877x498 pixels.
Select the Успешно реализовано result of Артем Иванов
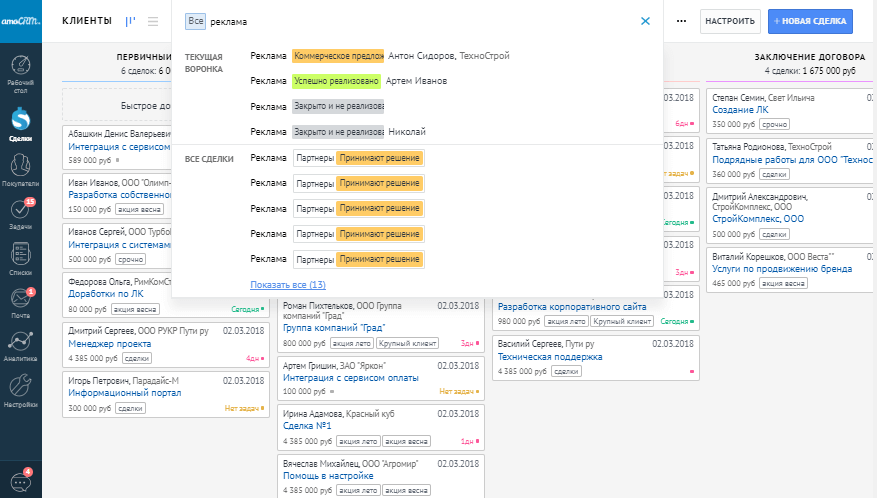(336, 81)
